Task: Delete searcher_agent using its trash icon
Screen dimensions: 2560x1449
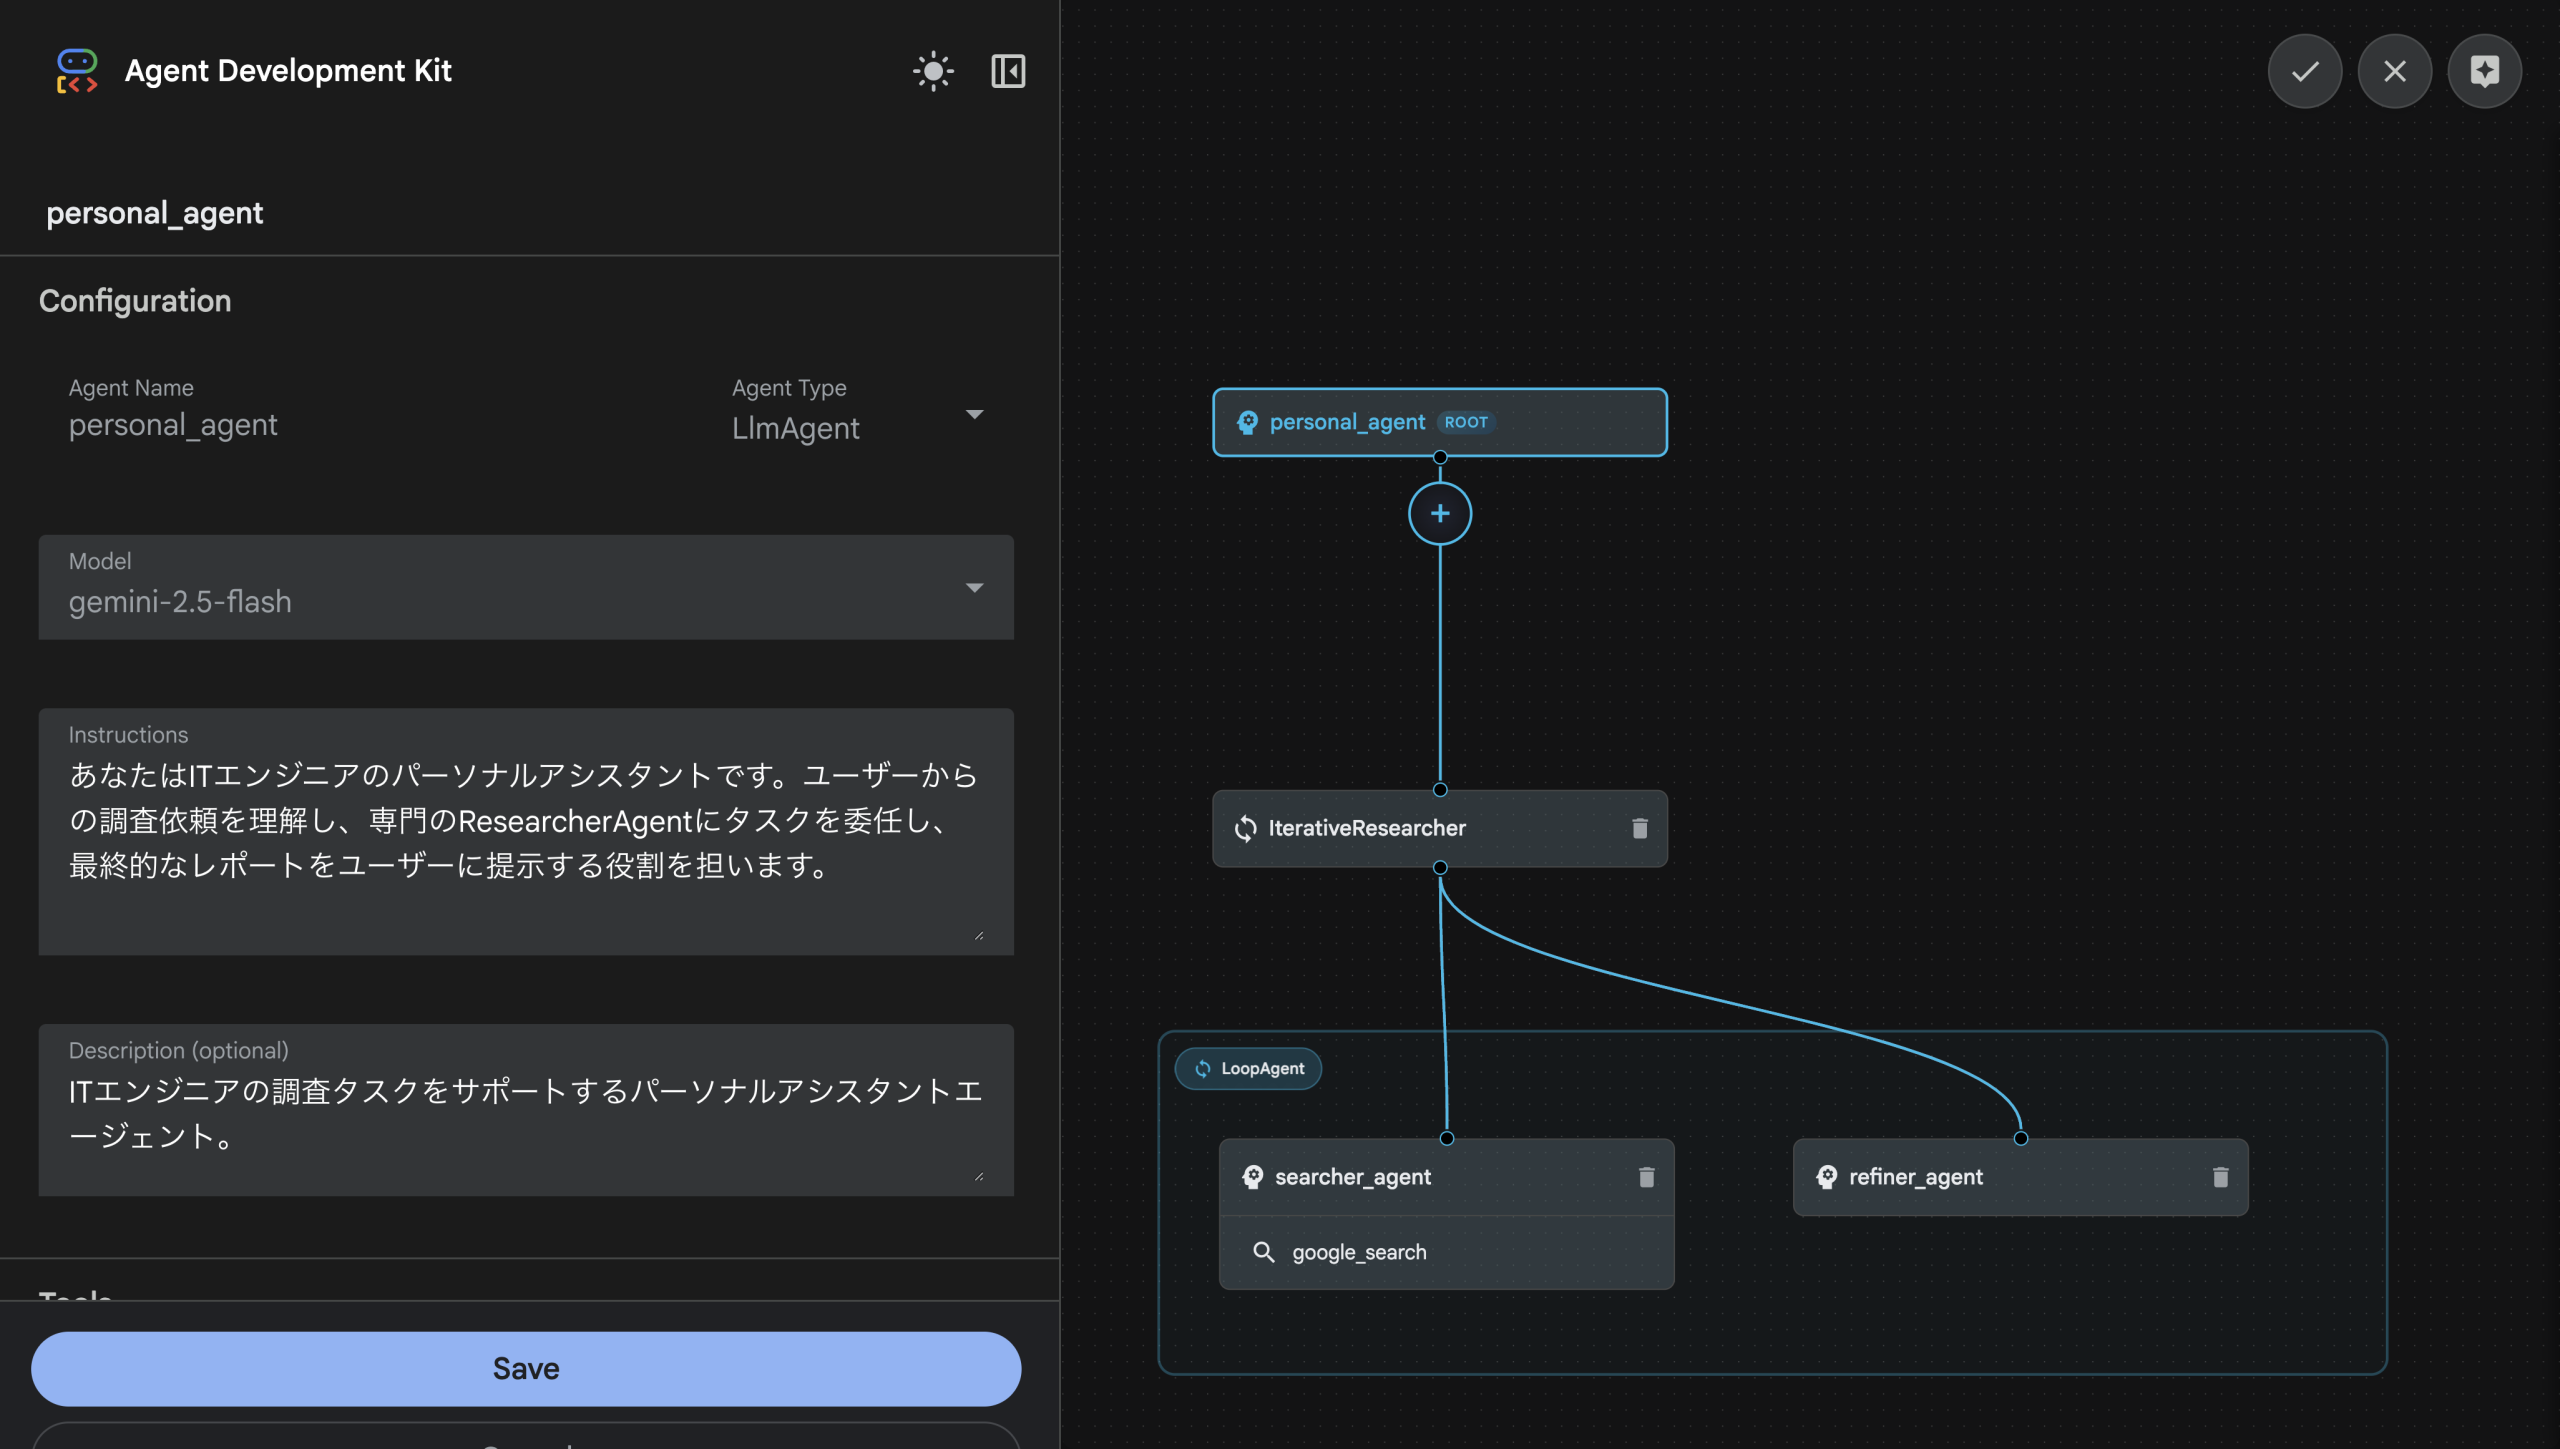Action: [1649, 1177]
